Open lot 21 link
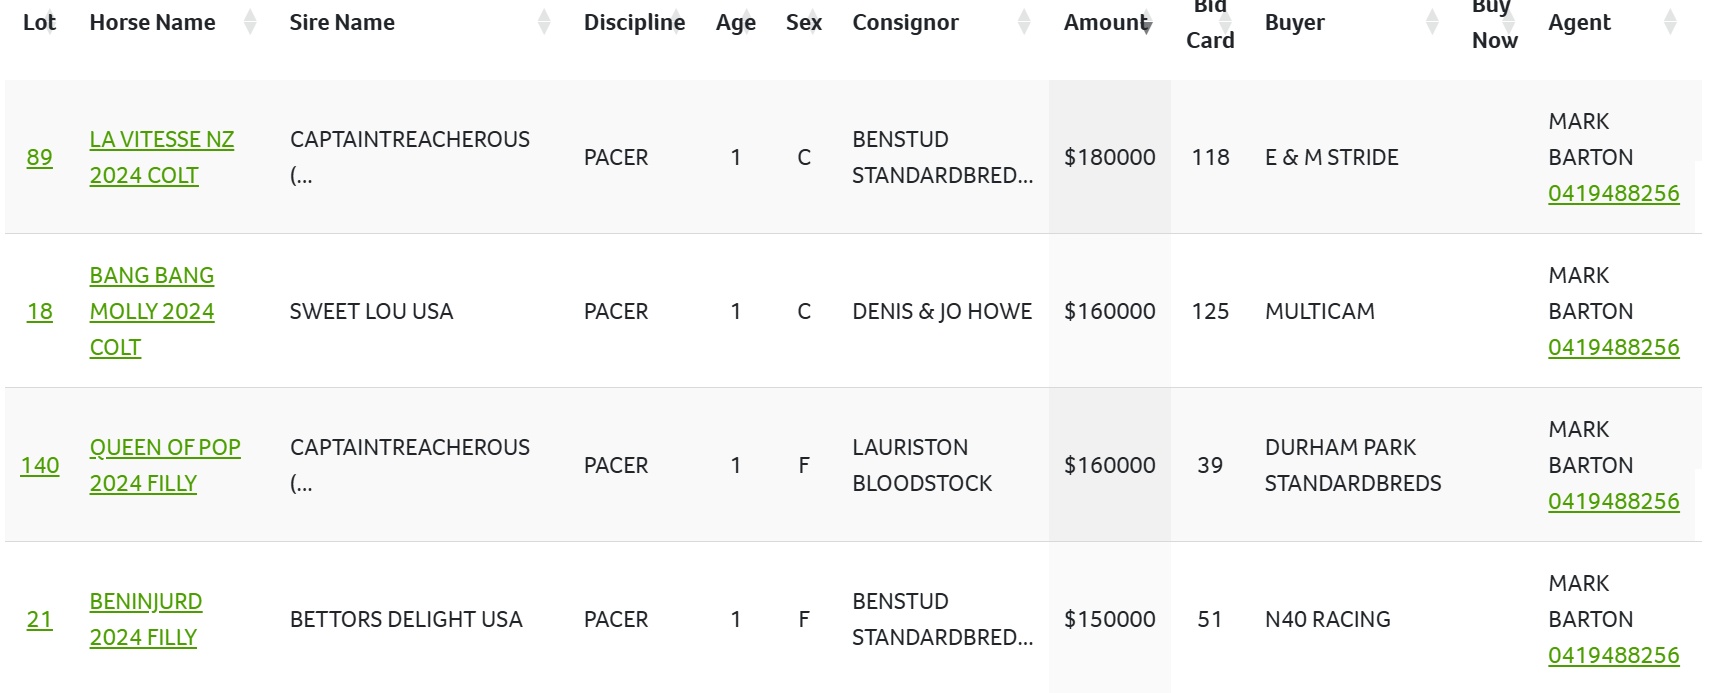 point(40,620)
